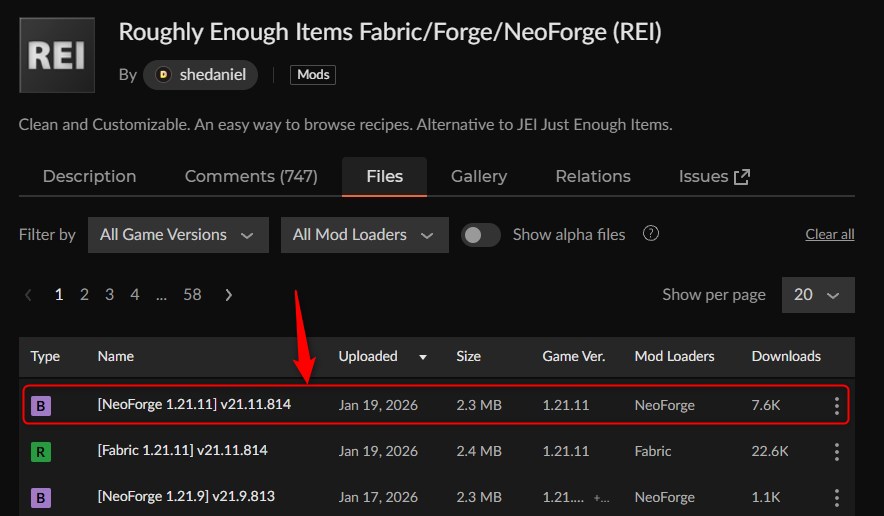Viewport: 884px width, 516px height.
Task: Open the external Issues link icon
Action: tap(742, 177)
